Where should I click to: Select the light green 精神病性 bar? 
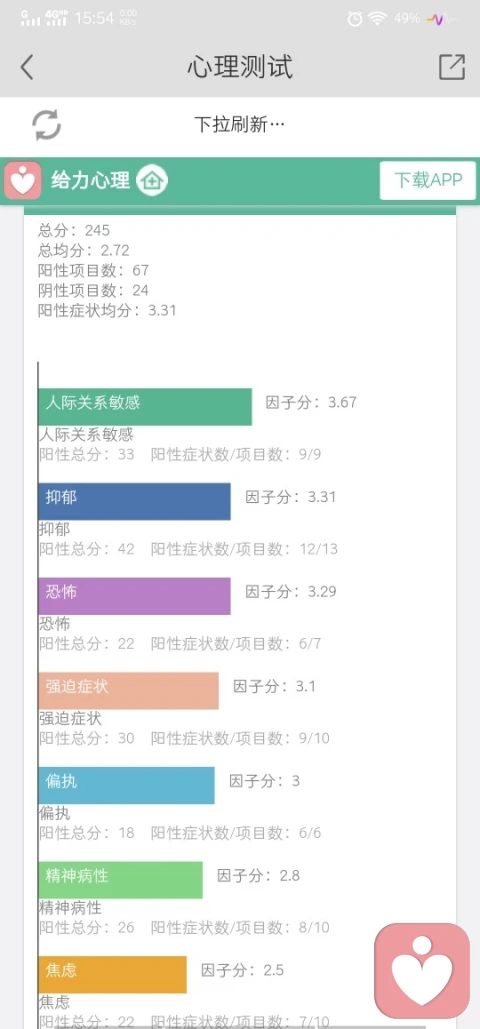pyautogui.click(x=120, y=879)
